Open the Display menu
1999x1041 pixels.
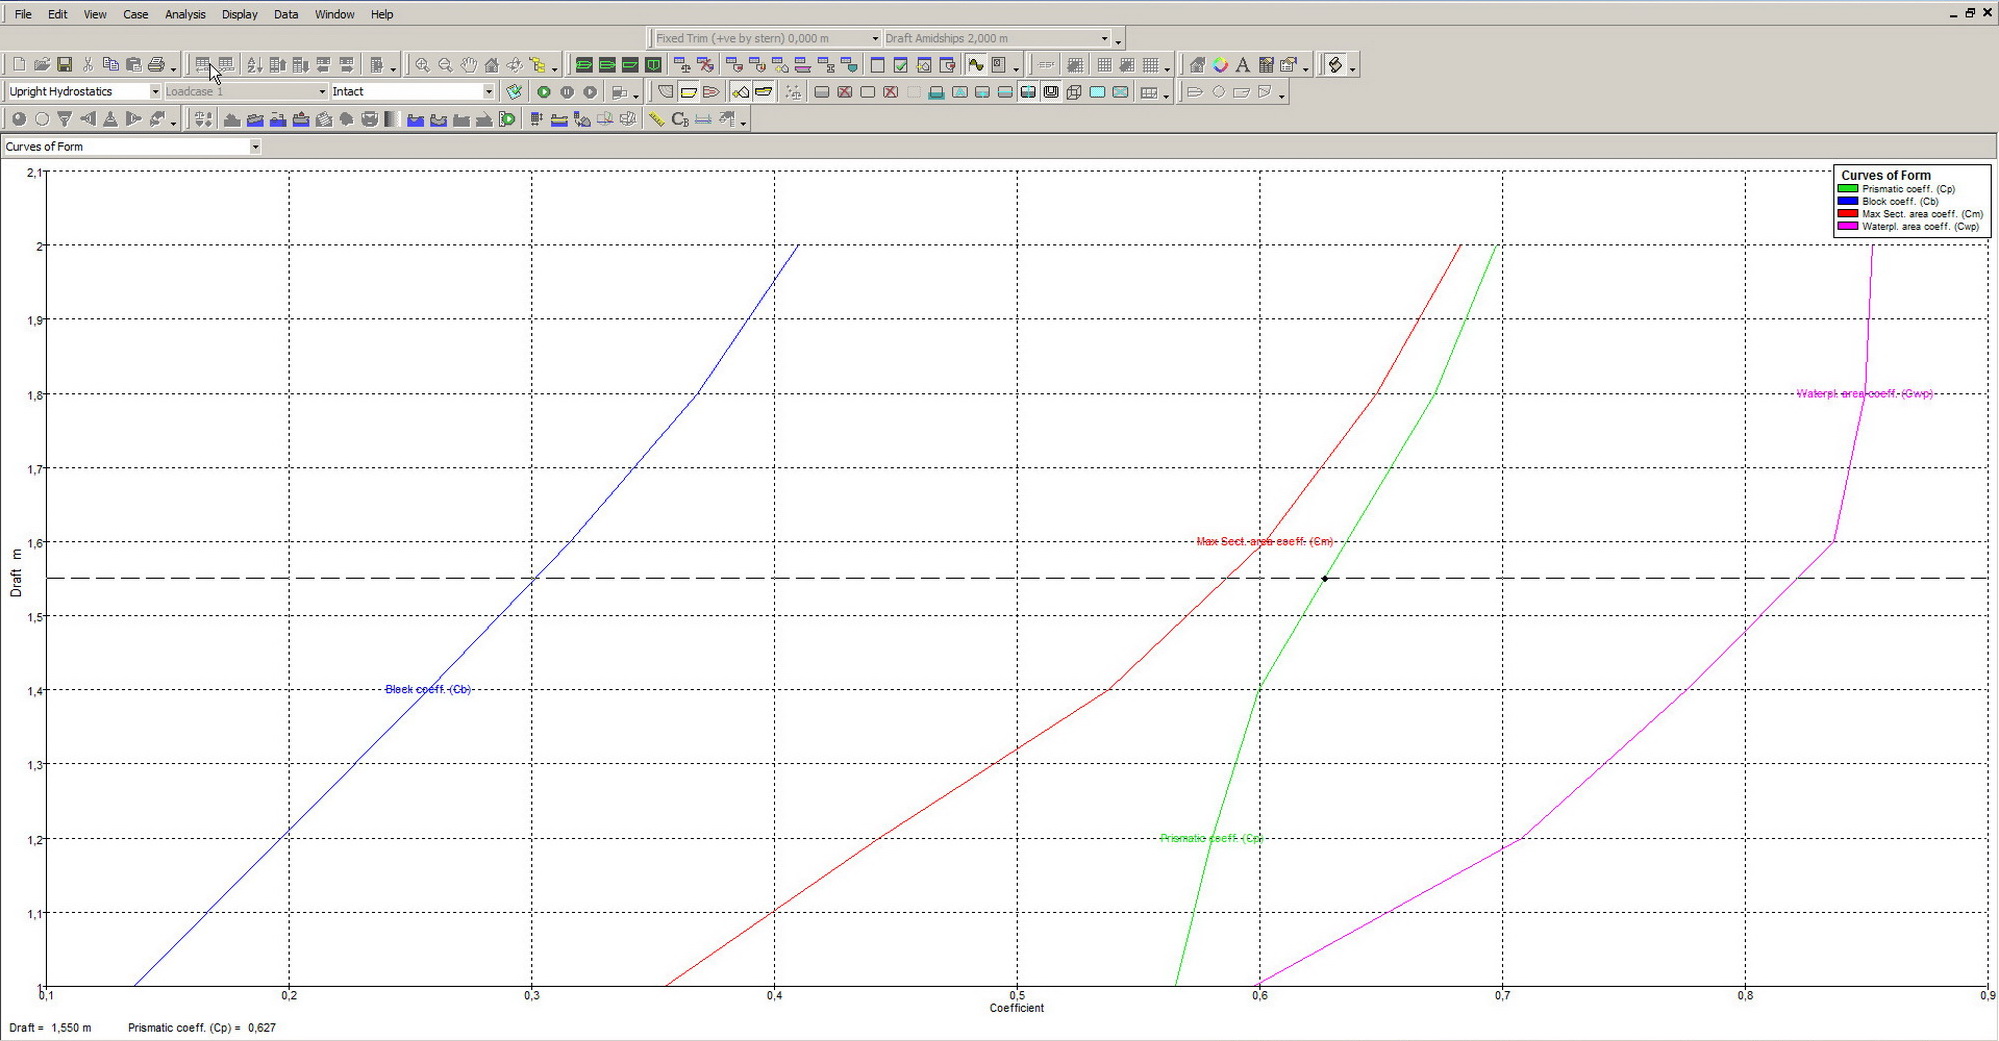239,14
